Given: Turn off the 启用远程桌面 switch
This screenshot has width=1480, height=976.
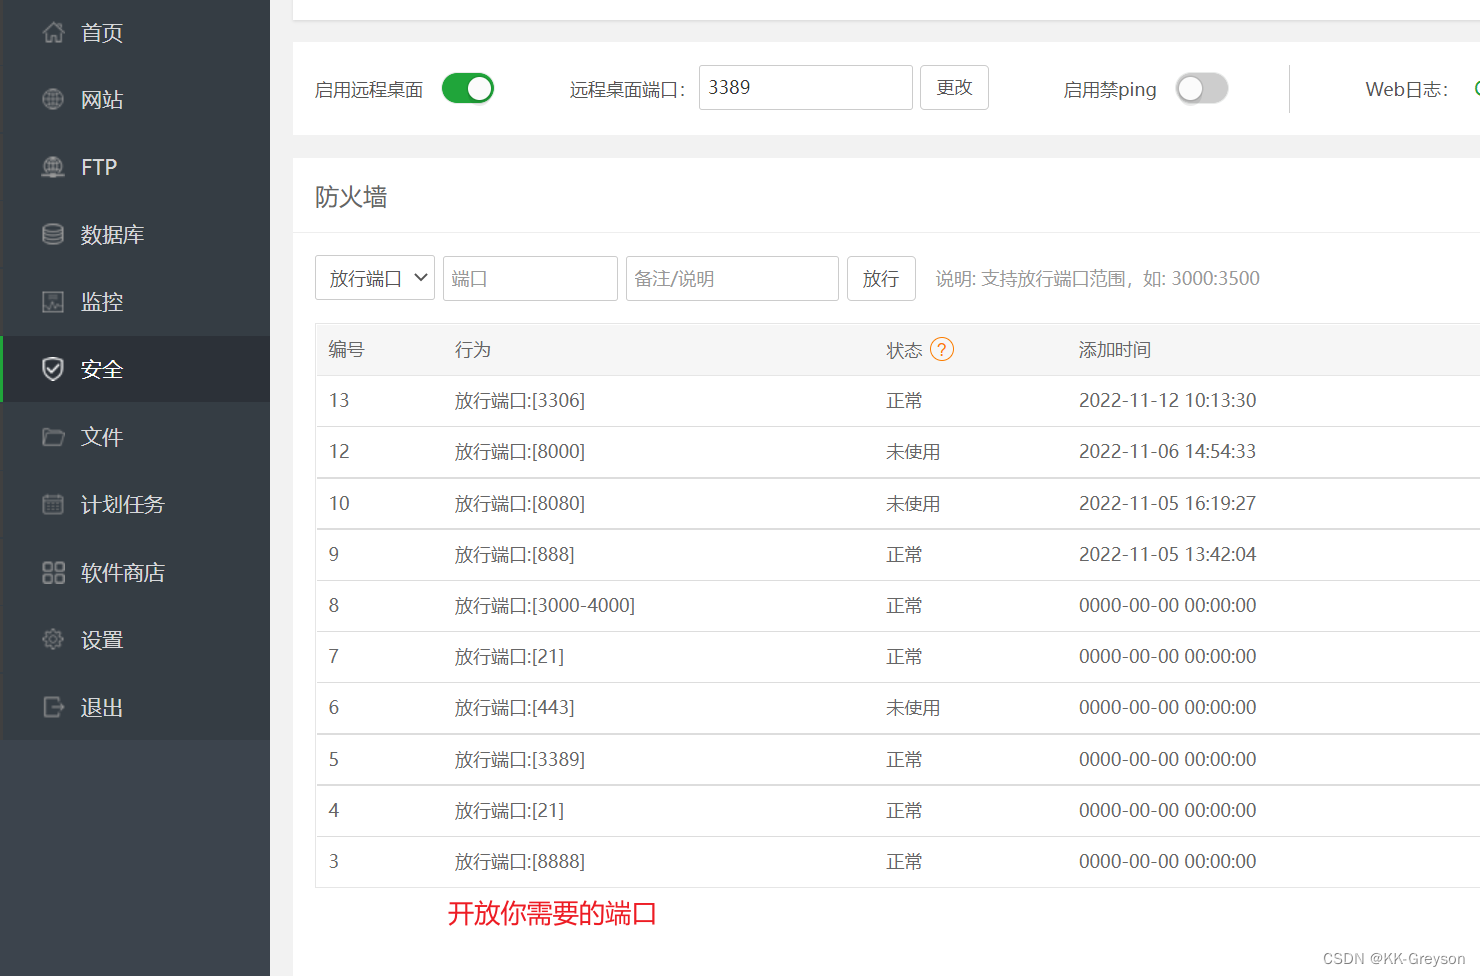Looking at the screenshot, I should 468,88.
